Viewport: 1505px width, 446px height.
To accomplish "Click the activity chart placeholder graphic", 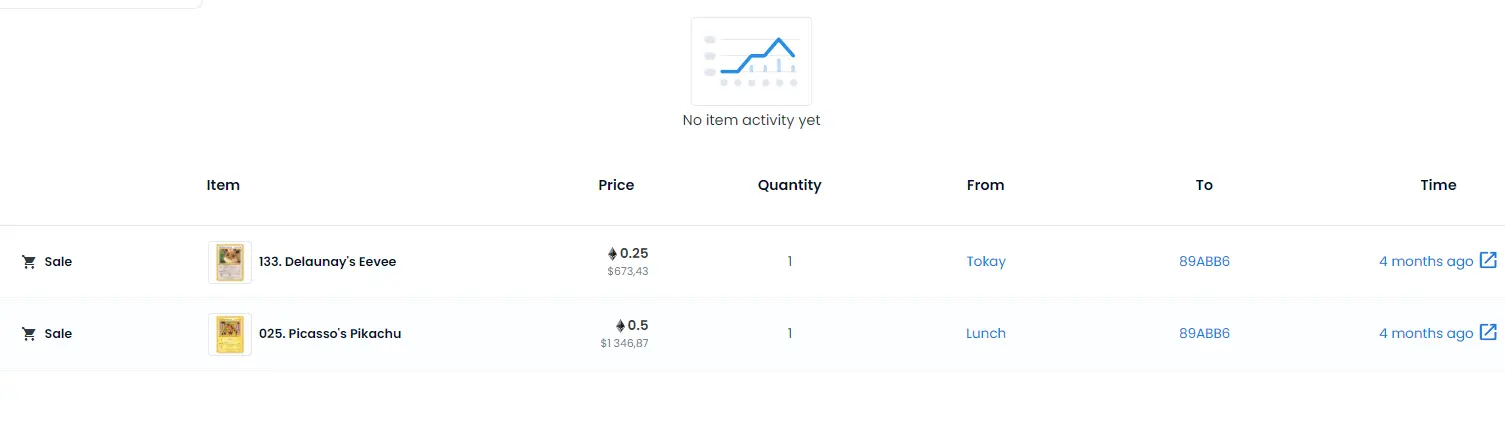I will [x=751, y=61].
